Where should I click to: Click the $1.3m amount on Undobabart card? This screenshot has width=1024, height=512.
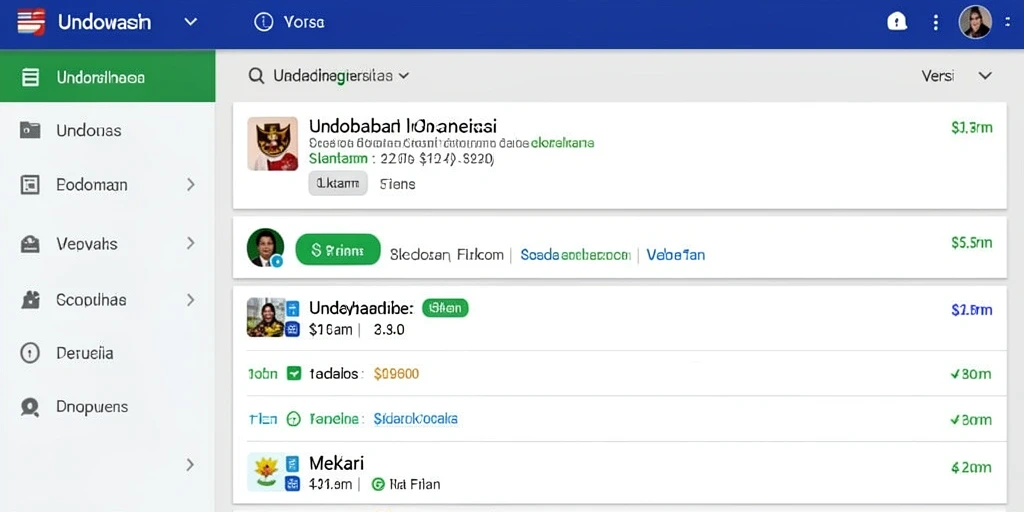click(972, 127)
